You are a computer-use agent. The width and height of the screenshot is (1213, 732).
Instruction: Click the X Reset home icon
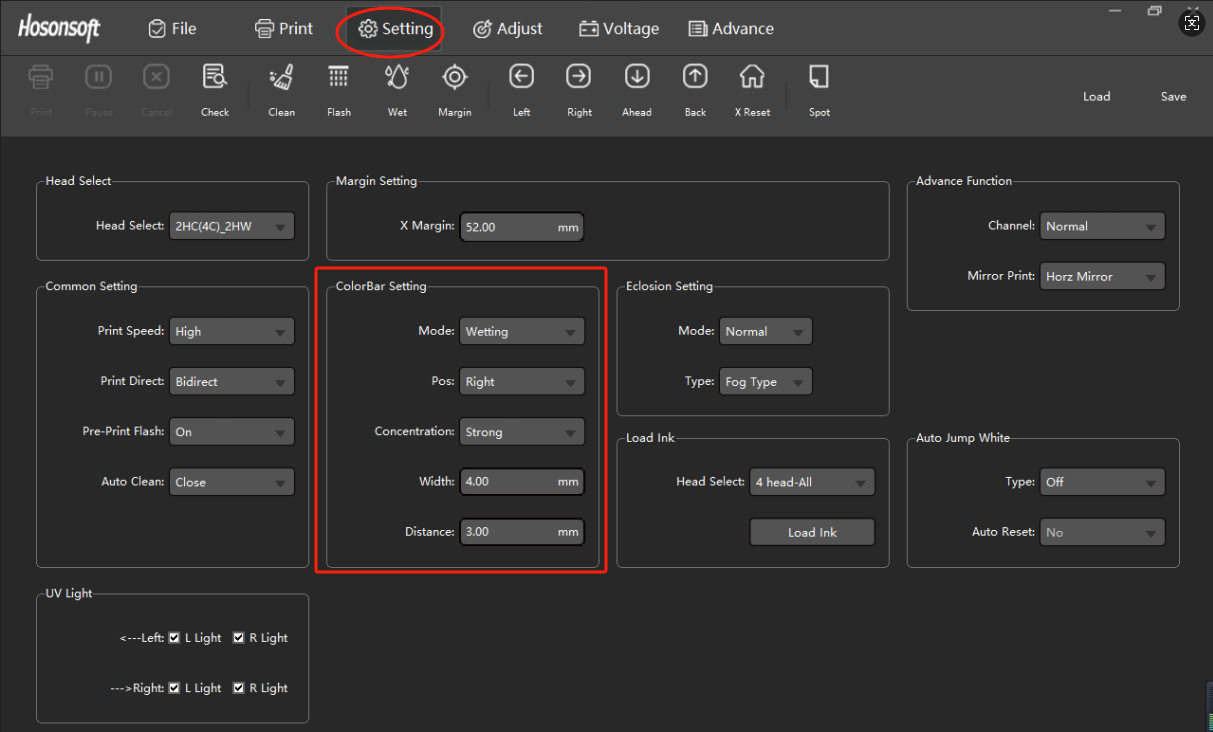752,78
